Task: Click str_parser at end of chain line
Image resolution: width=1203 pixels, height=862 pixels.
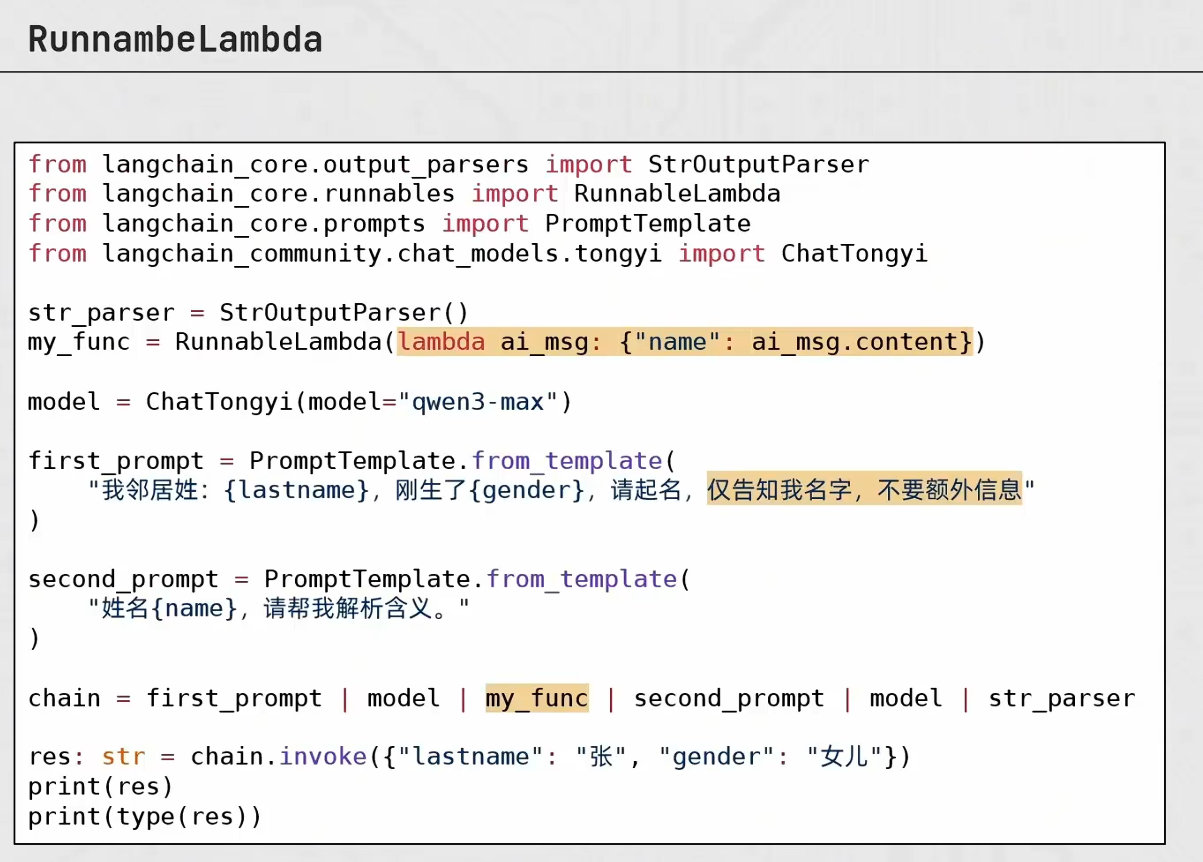Action: (1062, 698)
